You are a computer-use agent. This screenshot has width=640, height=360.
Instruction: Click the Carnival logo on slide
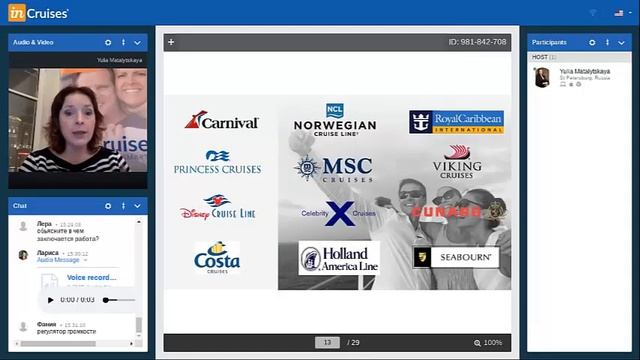click(222, 120)
